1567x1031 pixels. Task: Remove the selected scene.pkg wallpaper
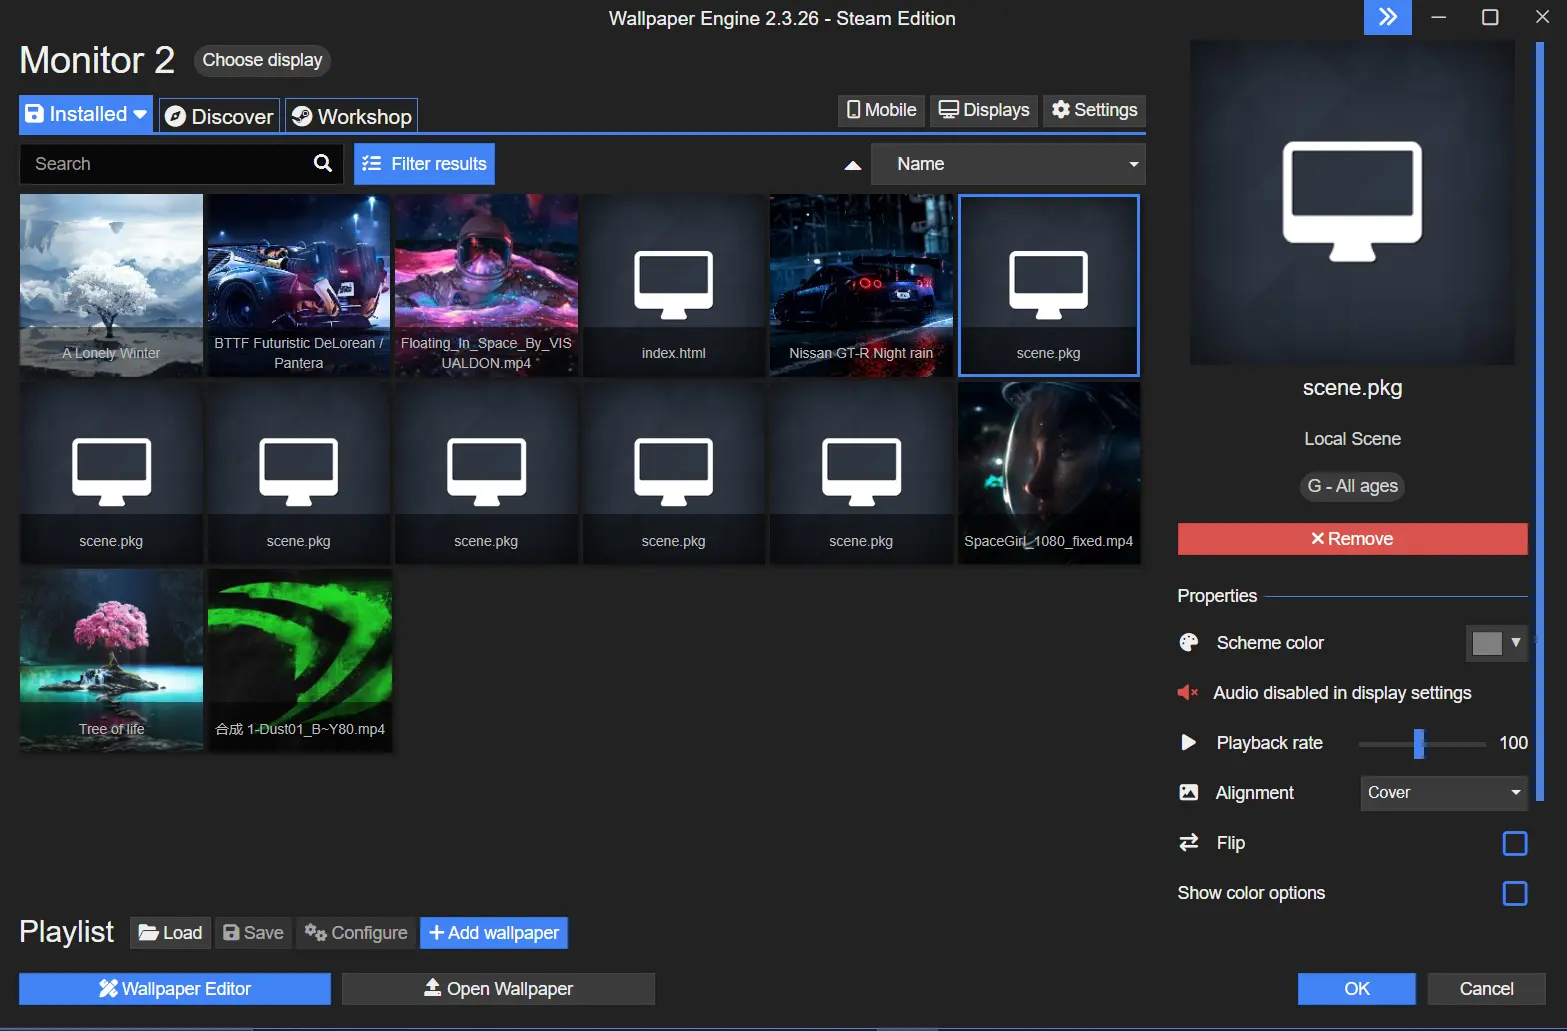coord(1352,539)
